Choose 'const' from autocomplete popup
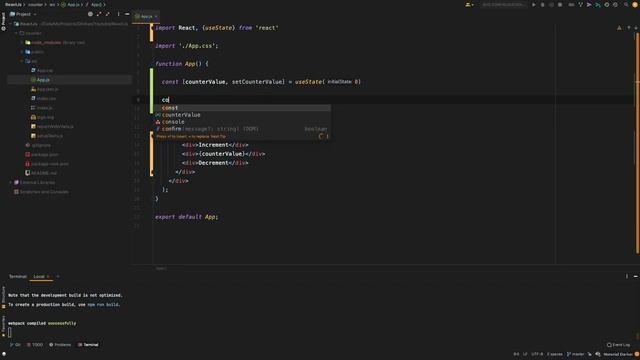 pyautogui.click(x=242, y=108)
